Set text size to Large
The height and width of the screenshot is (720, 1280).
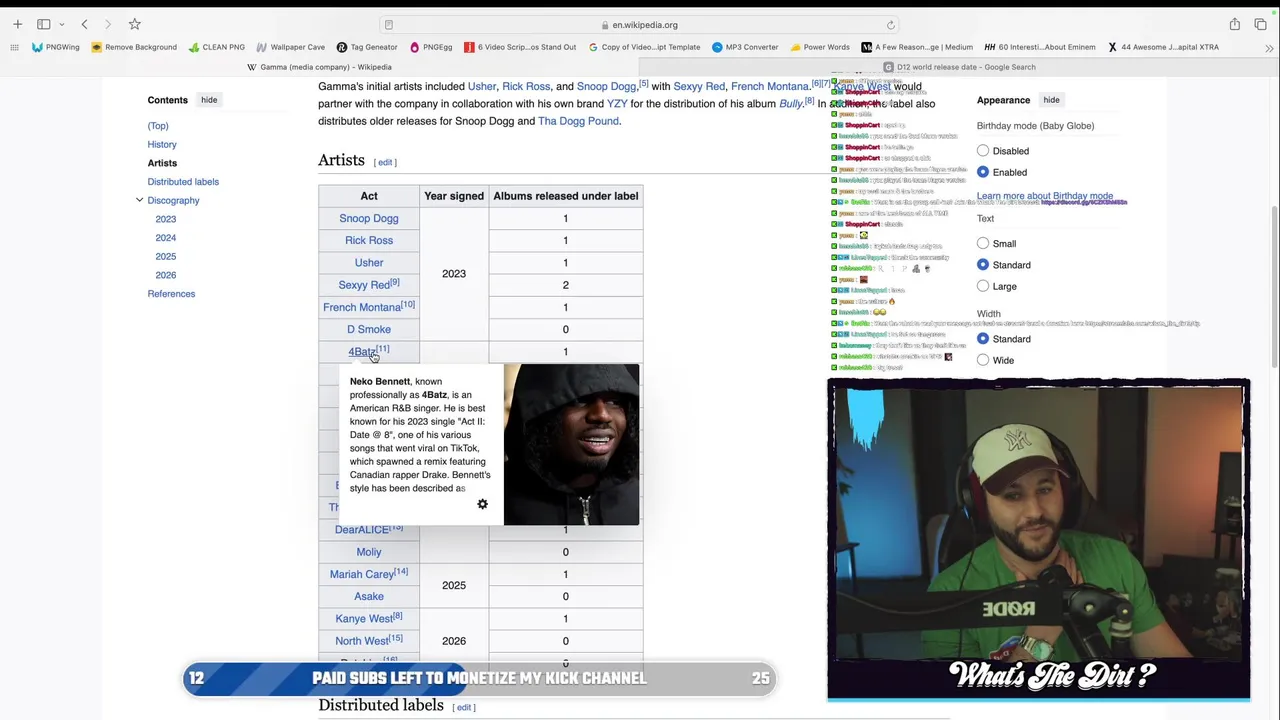pyautogui.click(x=983, y=286)
